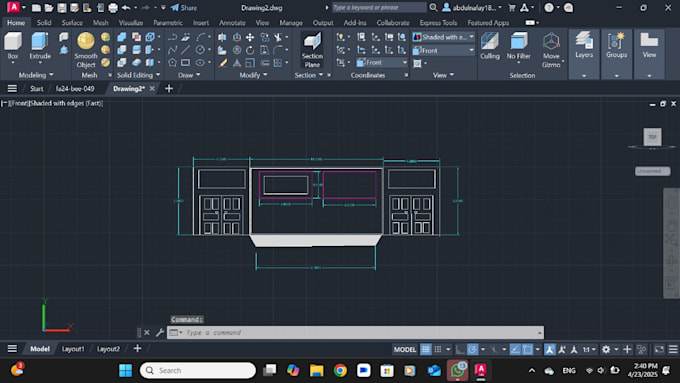Toggle 2D object snap in status bar
Screen dimensions: 680x383
(x=527, y=349)
